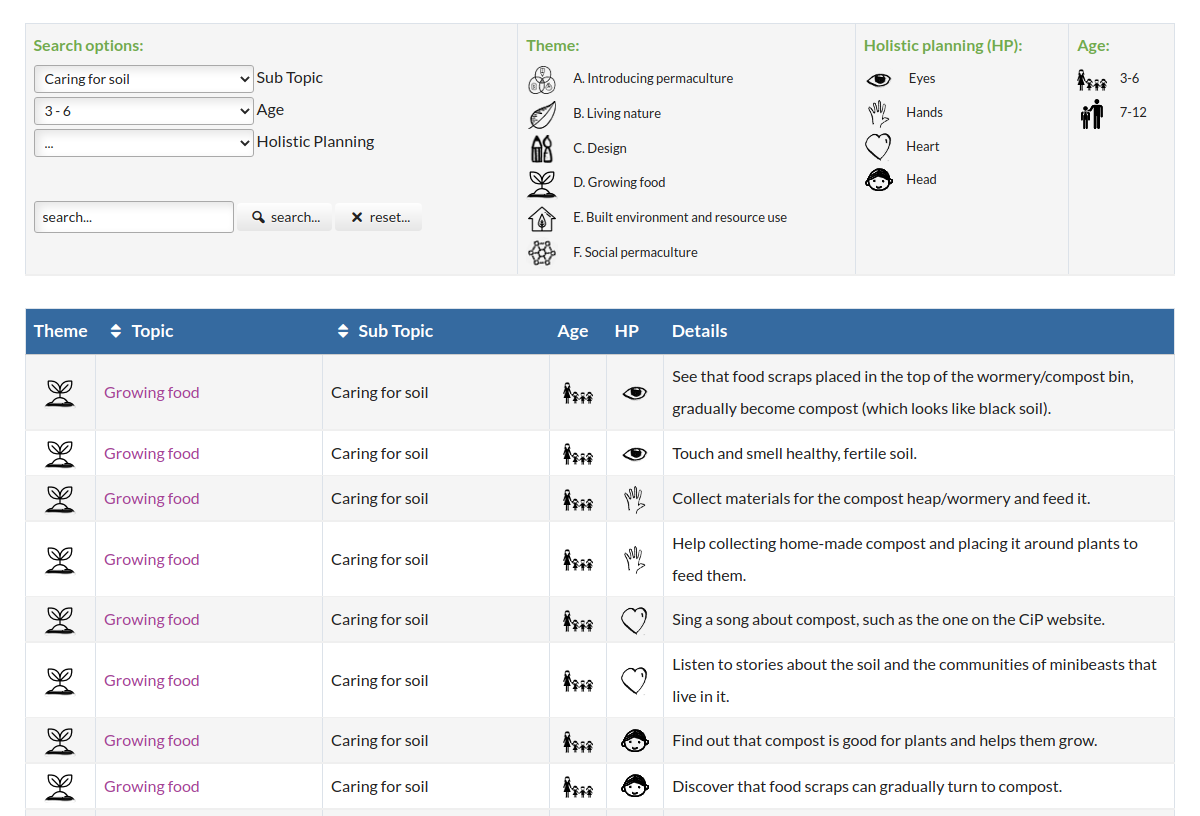Choose the Growing food seedling legend icon
The width and height of the screenshot is (1200, 816).
(541, 183)
